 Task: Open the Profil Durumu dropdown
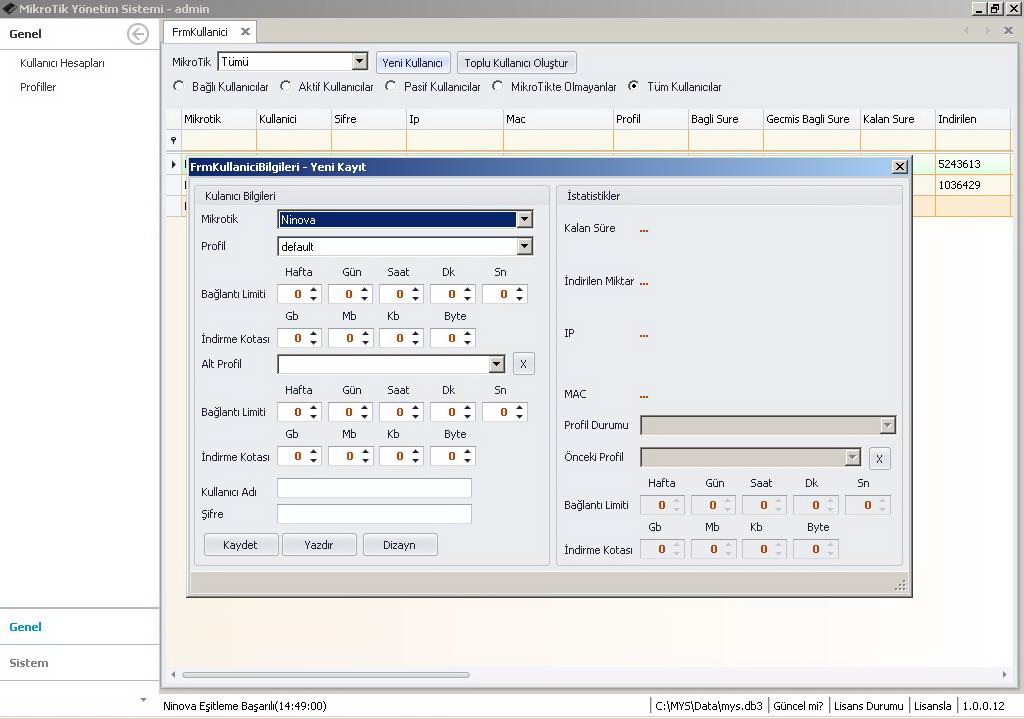(887, 425)
